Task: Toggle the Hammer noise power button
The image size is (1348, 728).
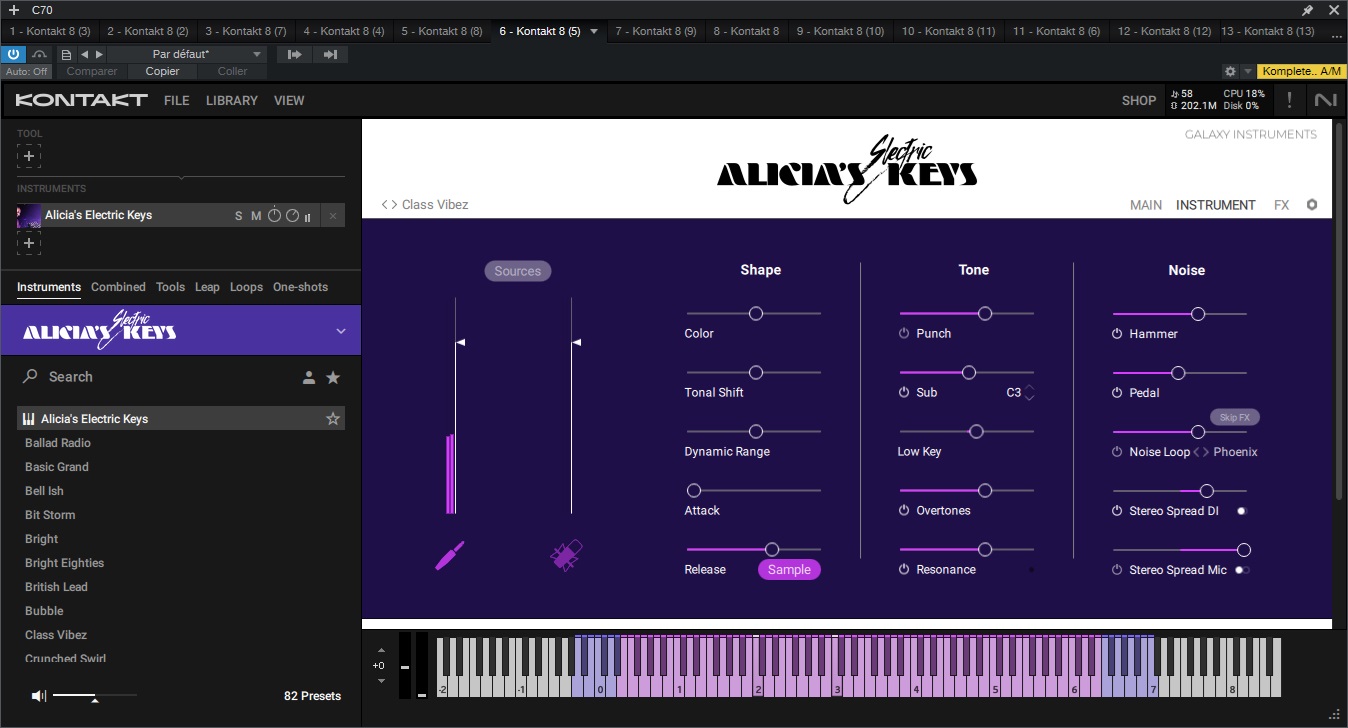Action: pyautogui.click(x=1117, y=334)
